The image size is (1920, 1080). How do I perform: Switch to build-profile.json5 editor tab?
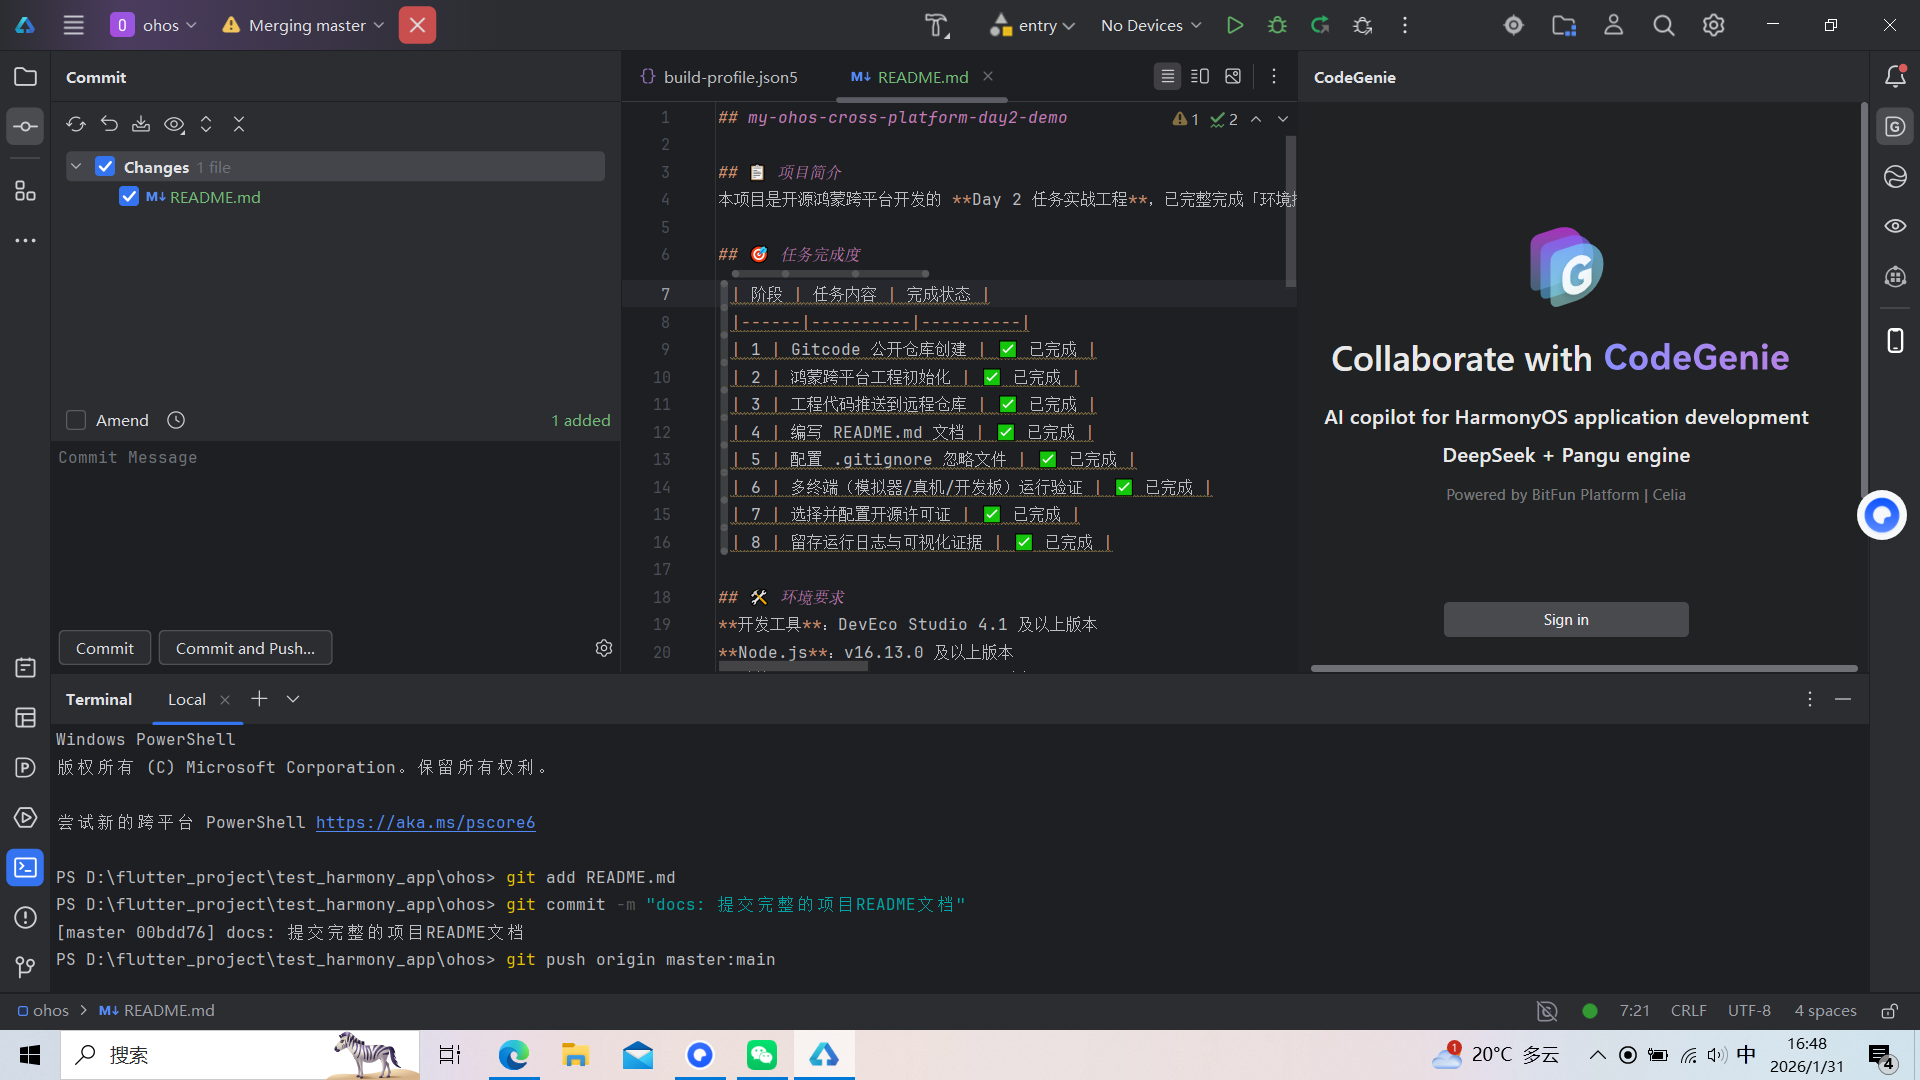pos(730,77)
